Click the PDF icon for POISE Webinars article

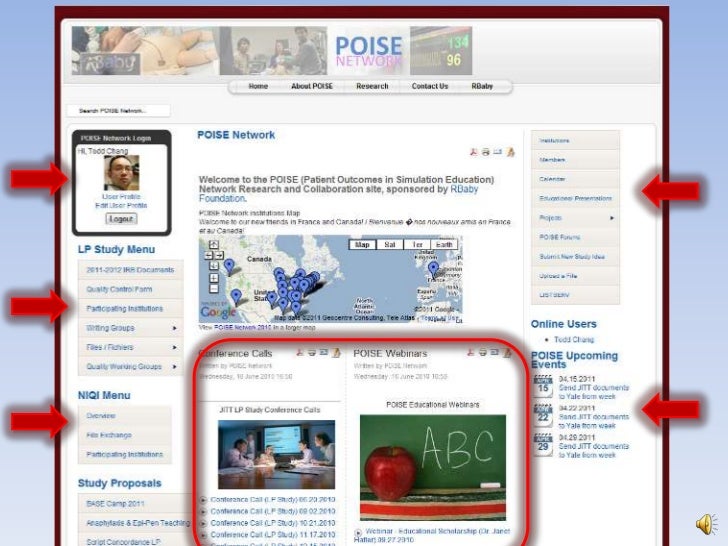[x=471, y=353]
